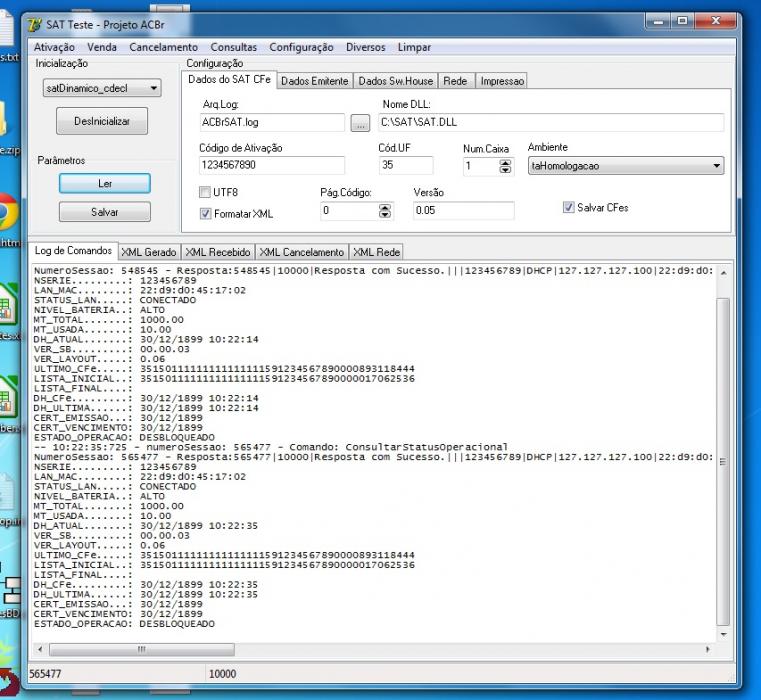Screen dimensions: 761x700
Task: Click the log's vertical scrollbar down arrow
Action: click(x=723, y=634)
